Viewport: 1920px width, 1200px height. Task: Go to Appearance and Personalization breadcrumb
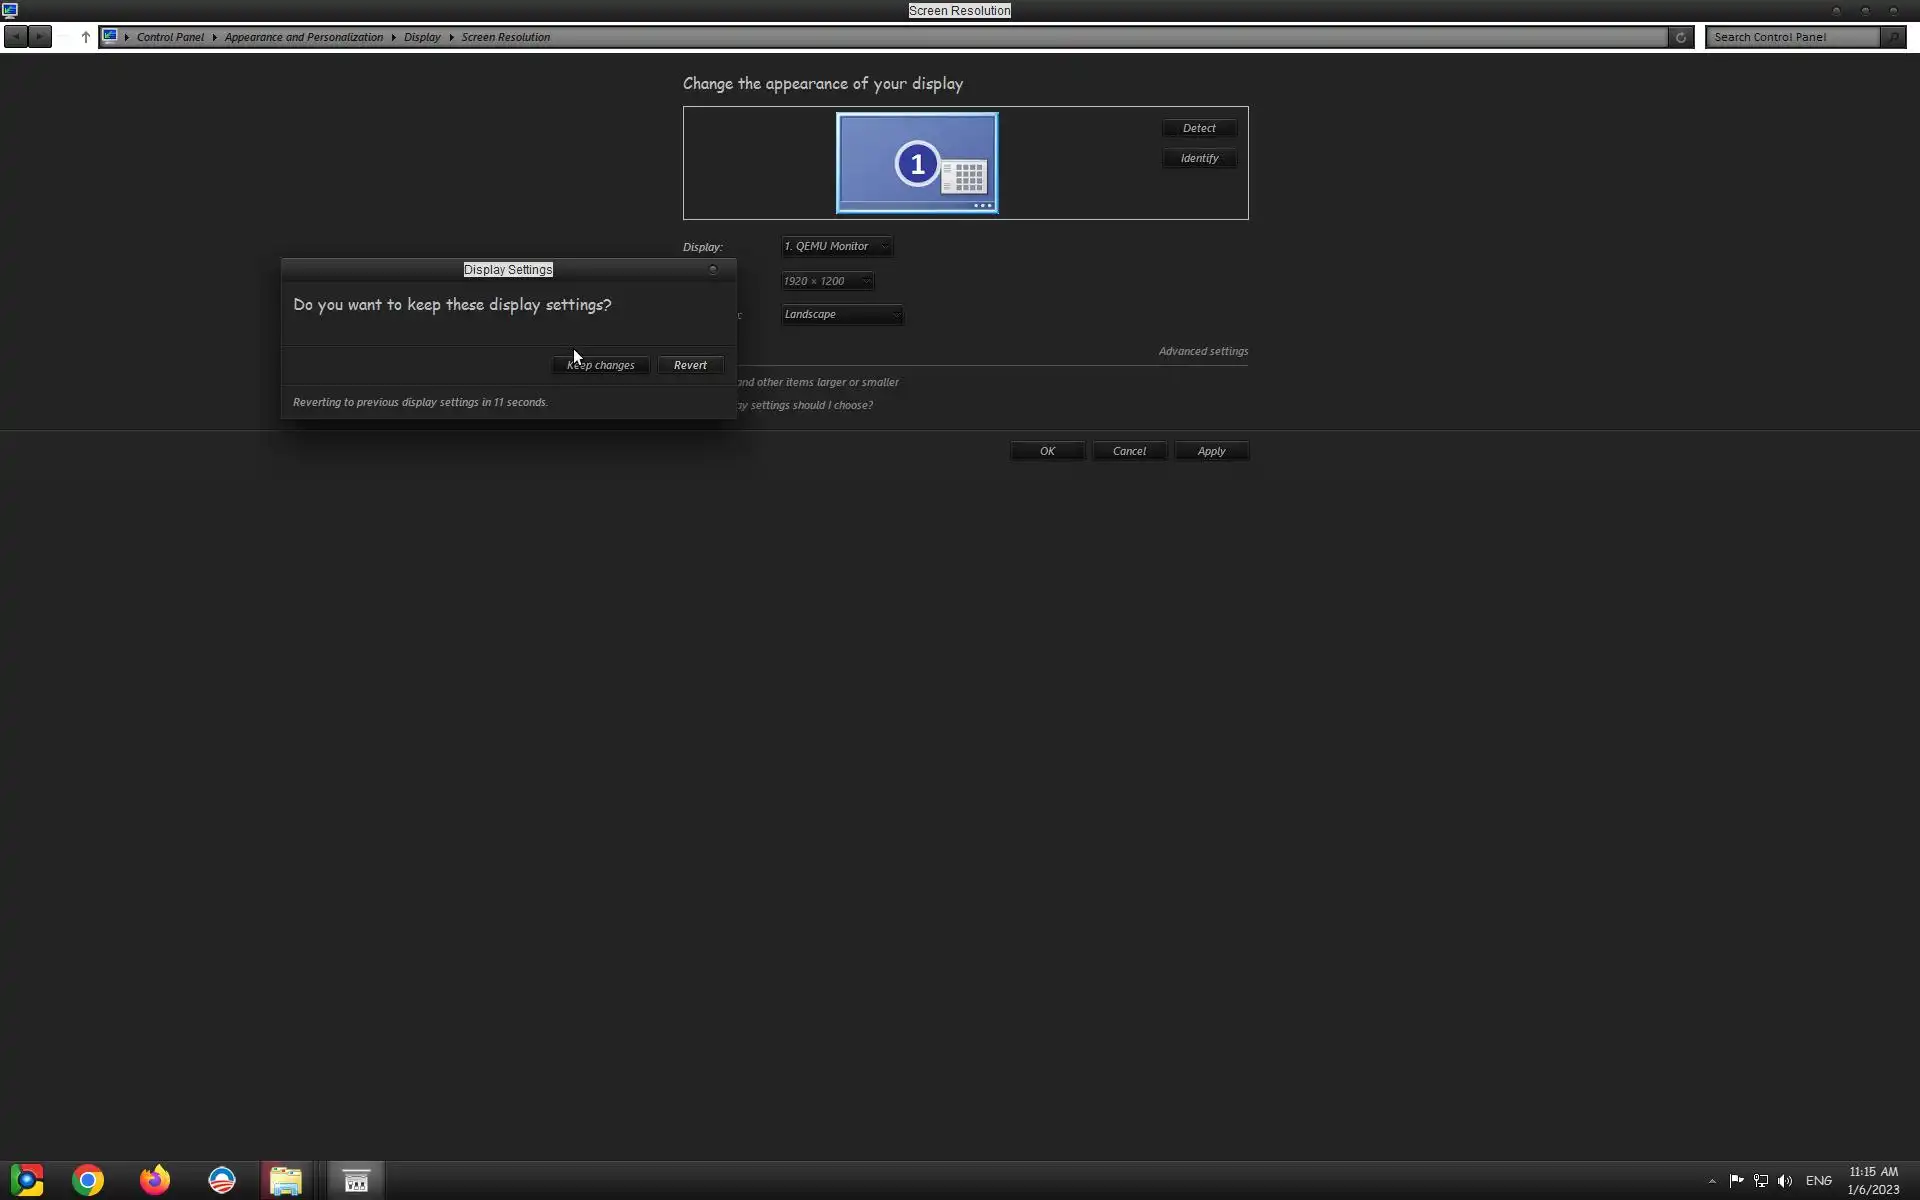click(x=303, y=37)
